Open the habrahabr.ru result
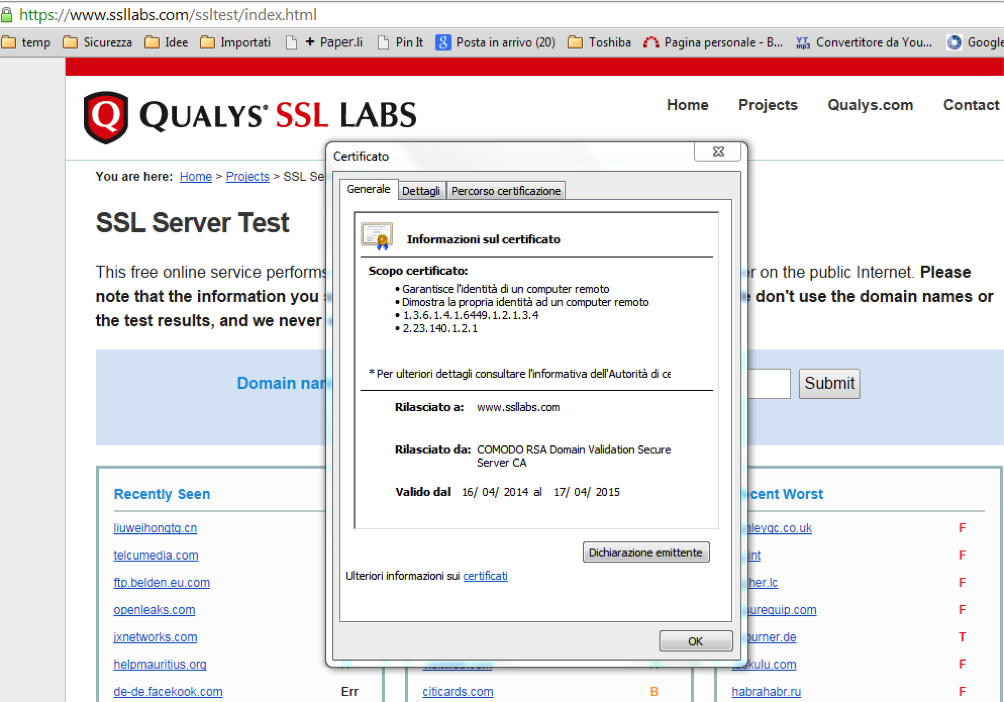Screen dimensions: 1004x702 766,692
